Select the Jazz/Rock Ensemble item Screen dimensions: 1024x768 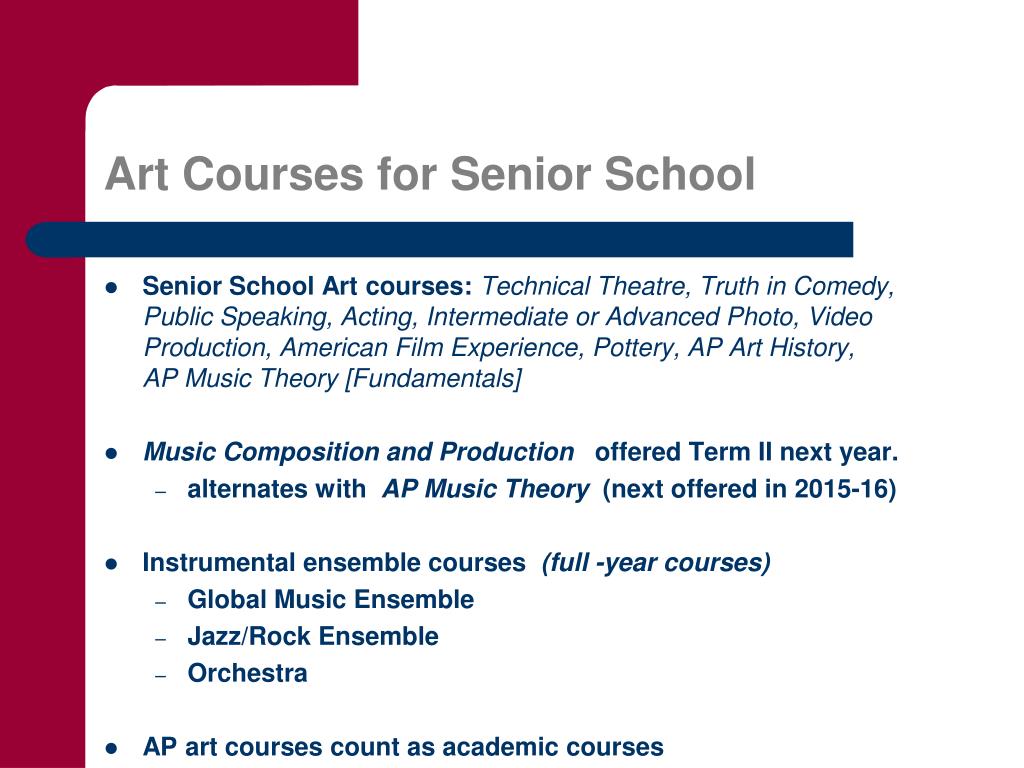313,636
